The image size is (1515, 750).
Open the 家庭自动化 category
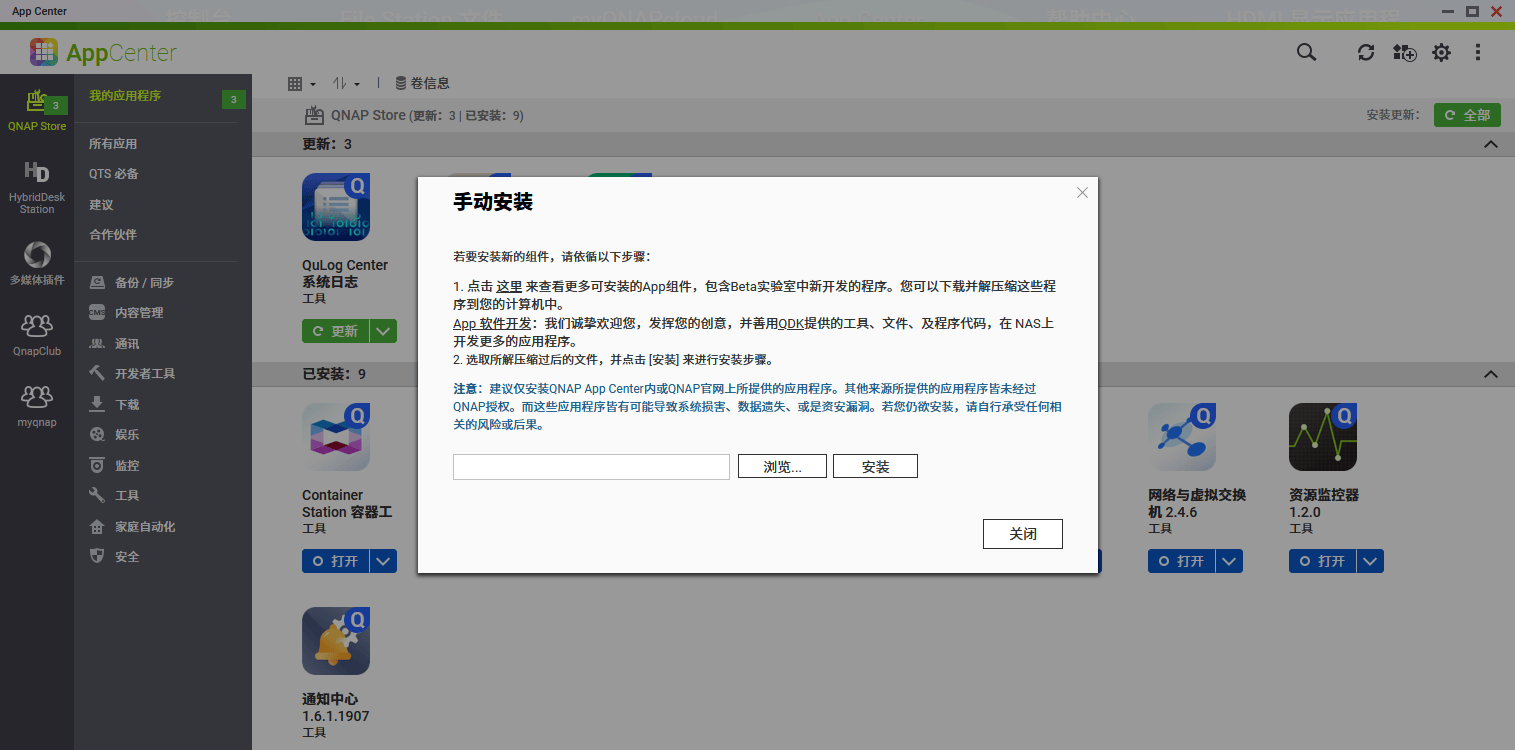click(x=132, y=527)
